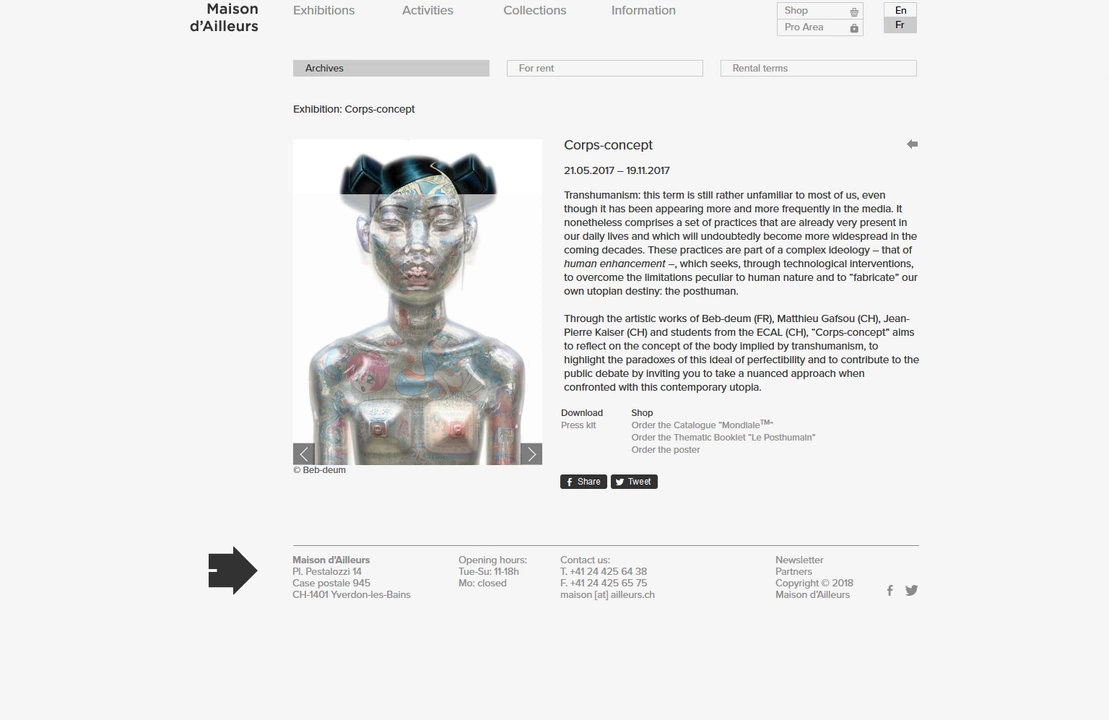Open Twitter page from footer icon
The width and height of the screenshot is (1109, 720).
point(911,590)
